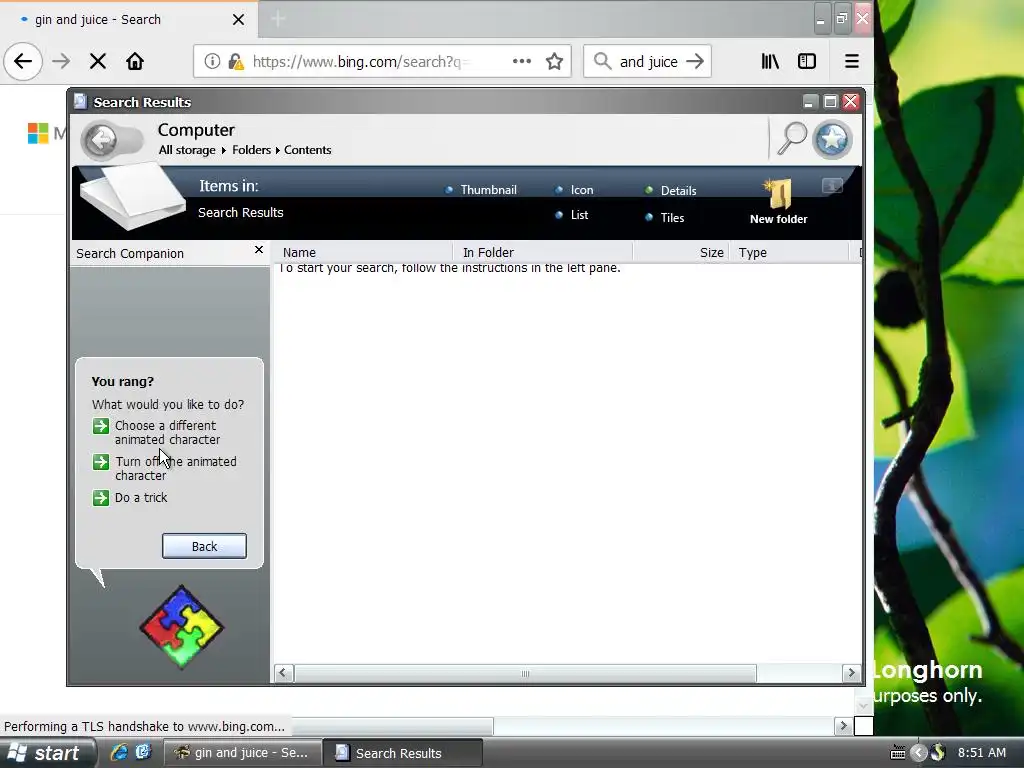
Task: Expand the arrow after Folders breadcrumb
Action: point(278,150)
